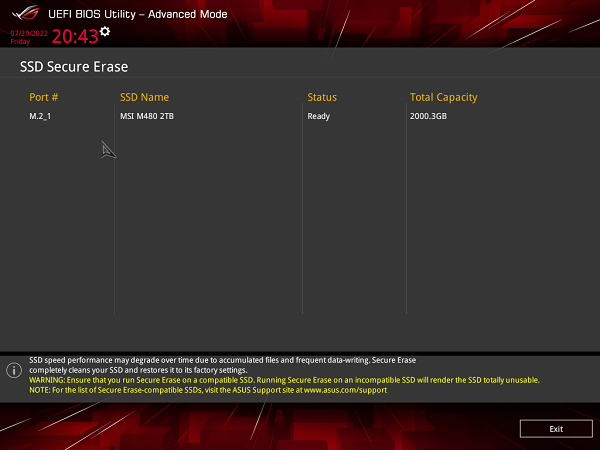Click the info icon beside the help text
The width and height of the screenshot is (600, 450).
tap(14, 370)
